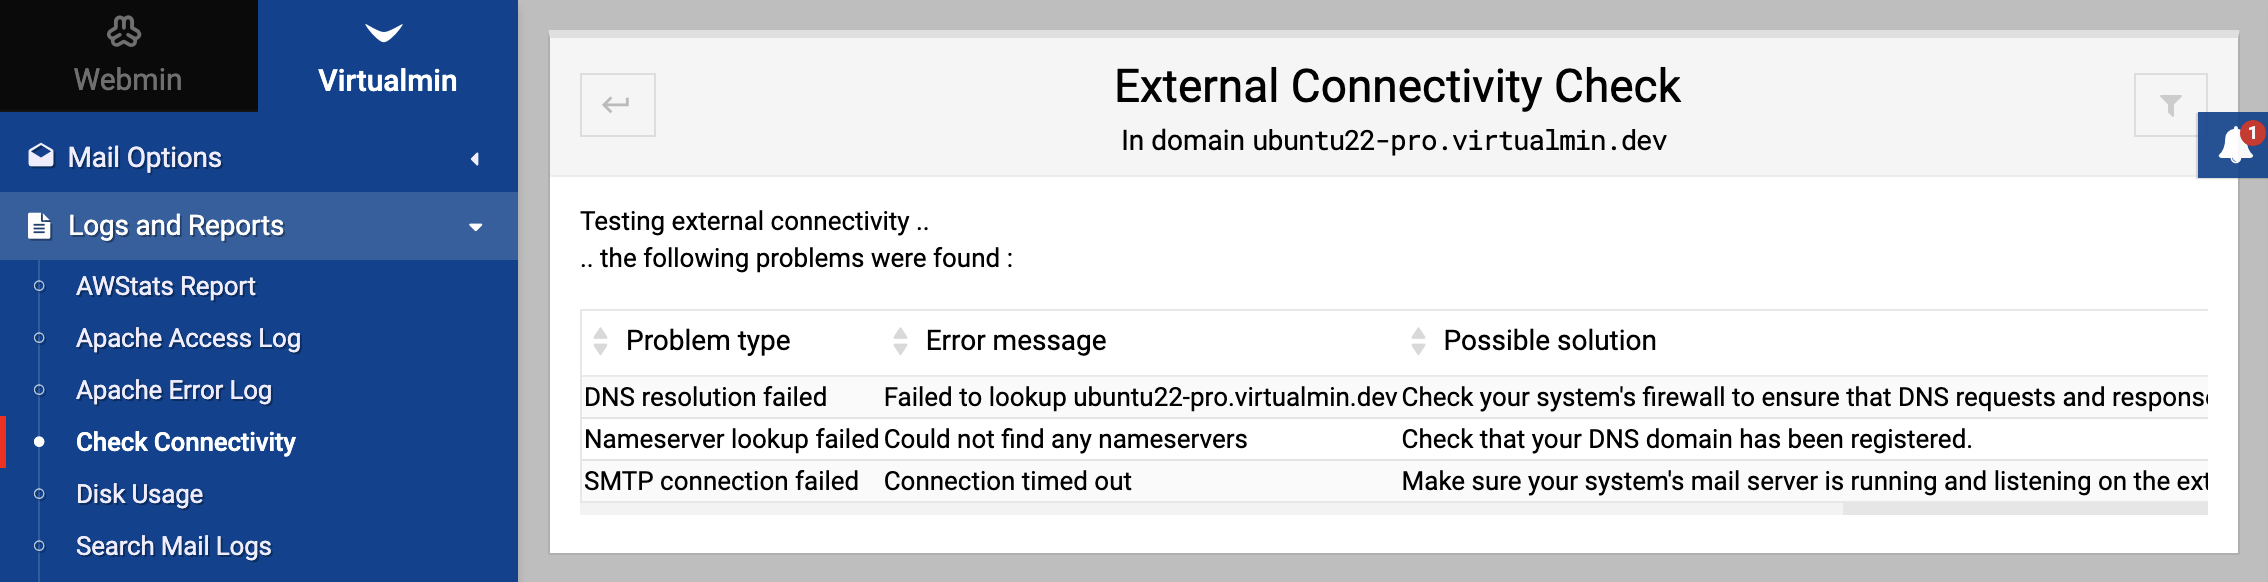Select Check Connectivity in sidebar
The height and width of the screenshot is (582, 2268).
point(186,442)
